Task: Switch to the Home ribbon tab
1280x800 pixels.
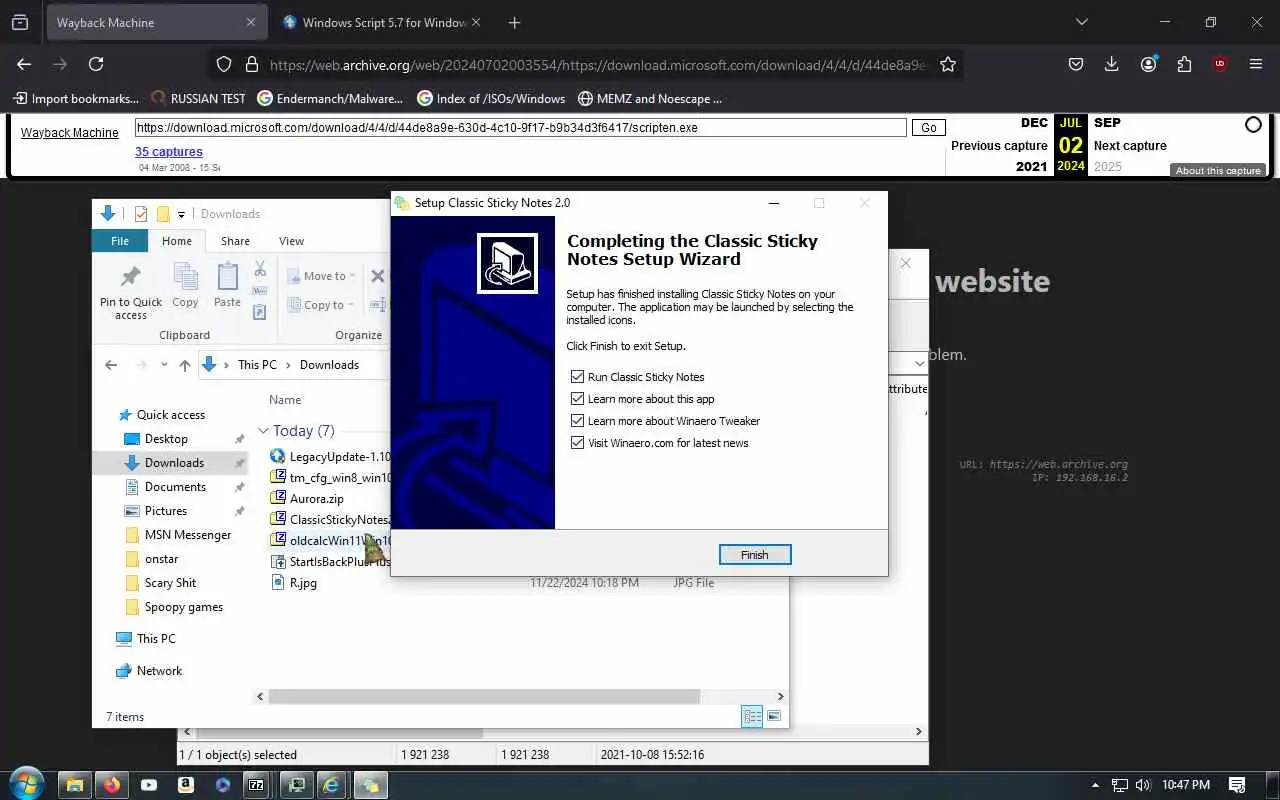Action: [177, 241]
